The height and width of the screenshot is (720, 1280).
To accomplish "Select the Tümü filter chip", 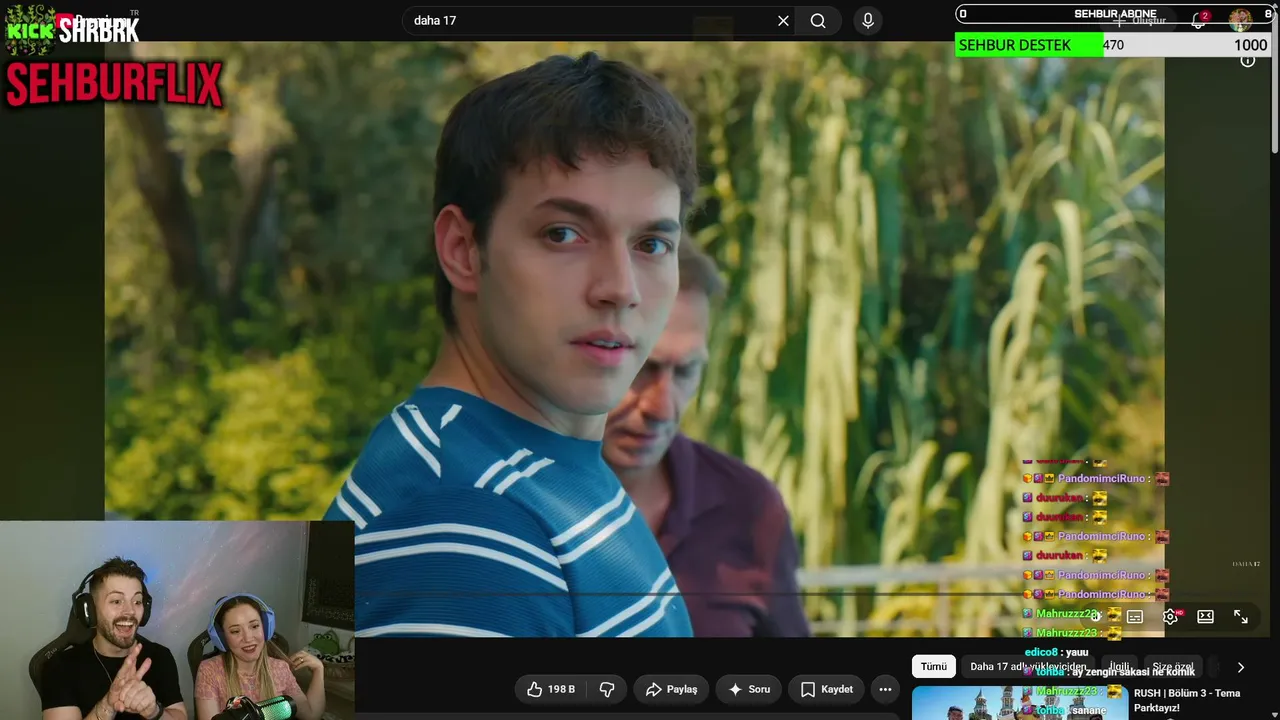I will coord(933,667).
